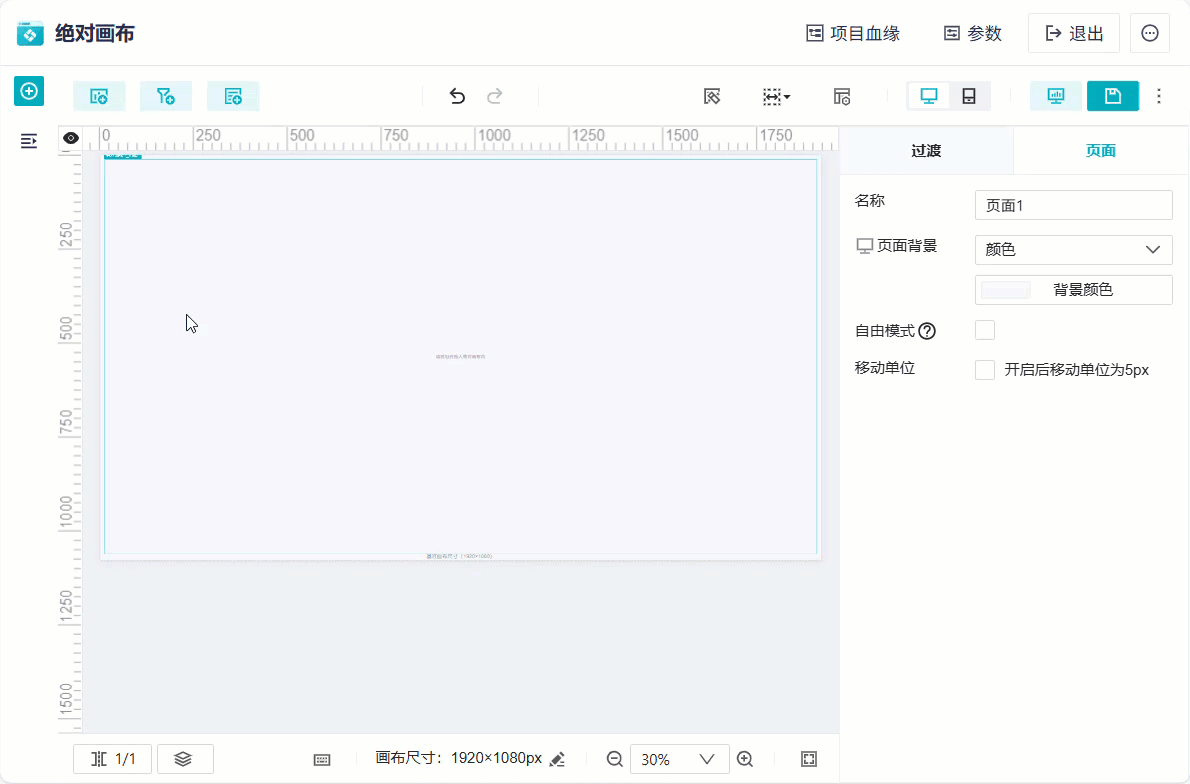This screenshot has width=1190, height=784.
Task: Toggle the eye visibility icon near ruler
Action: coord(70,137)
